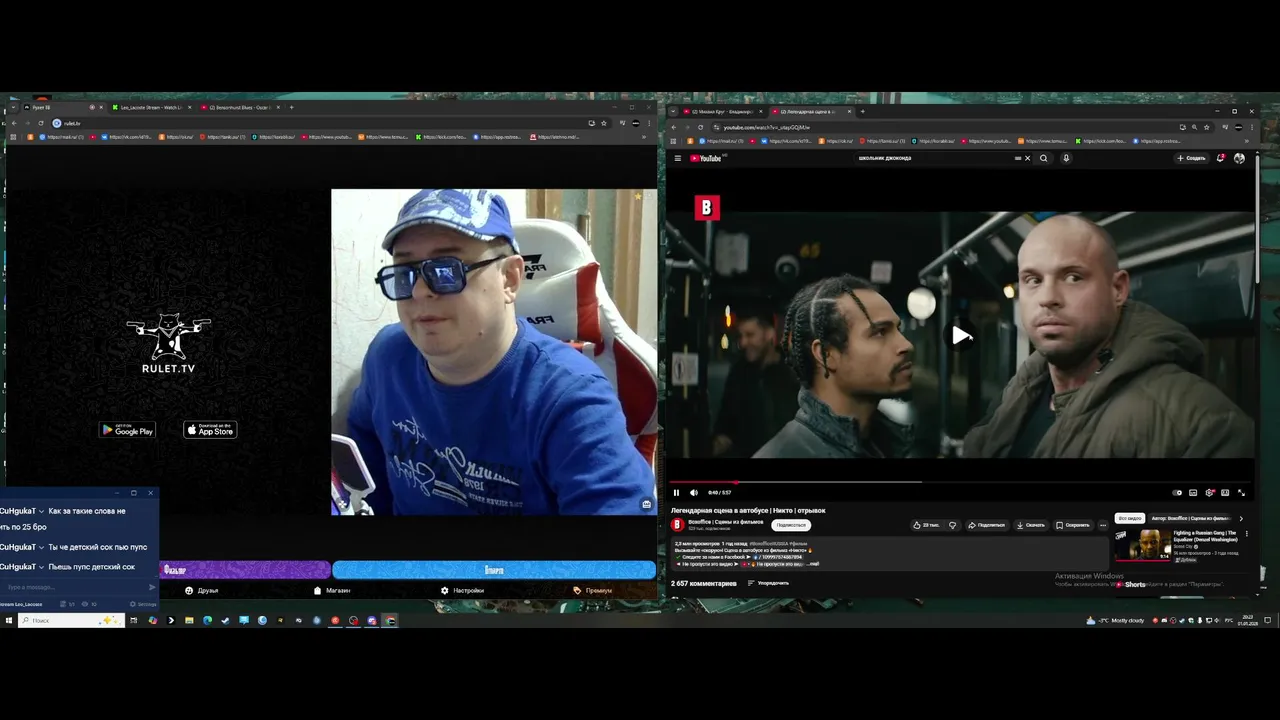Image resolution: width=1280 pixels, height=720 pixels.
Task: Click the Создать create button
Action: tap(1191, 158)
